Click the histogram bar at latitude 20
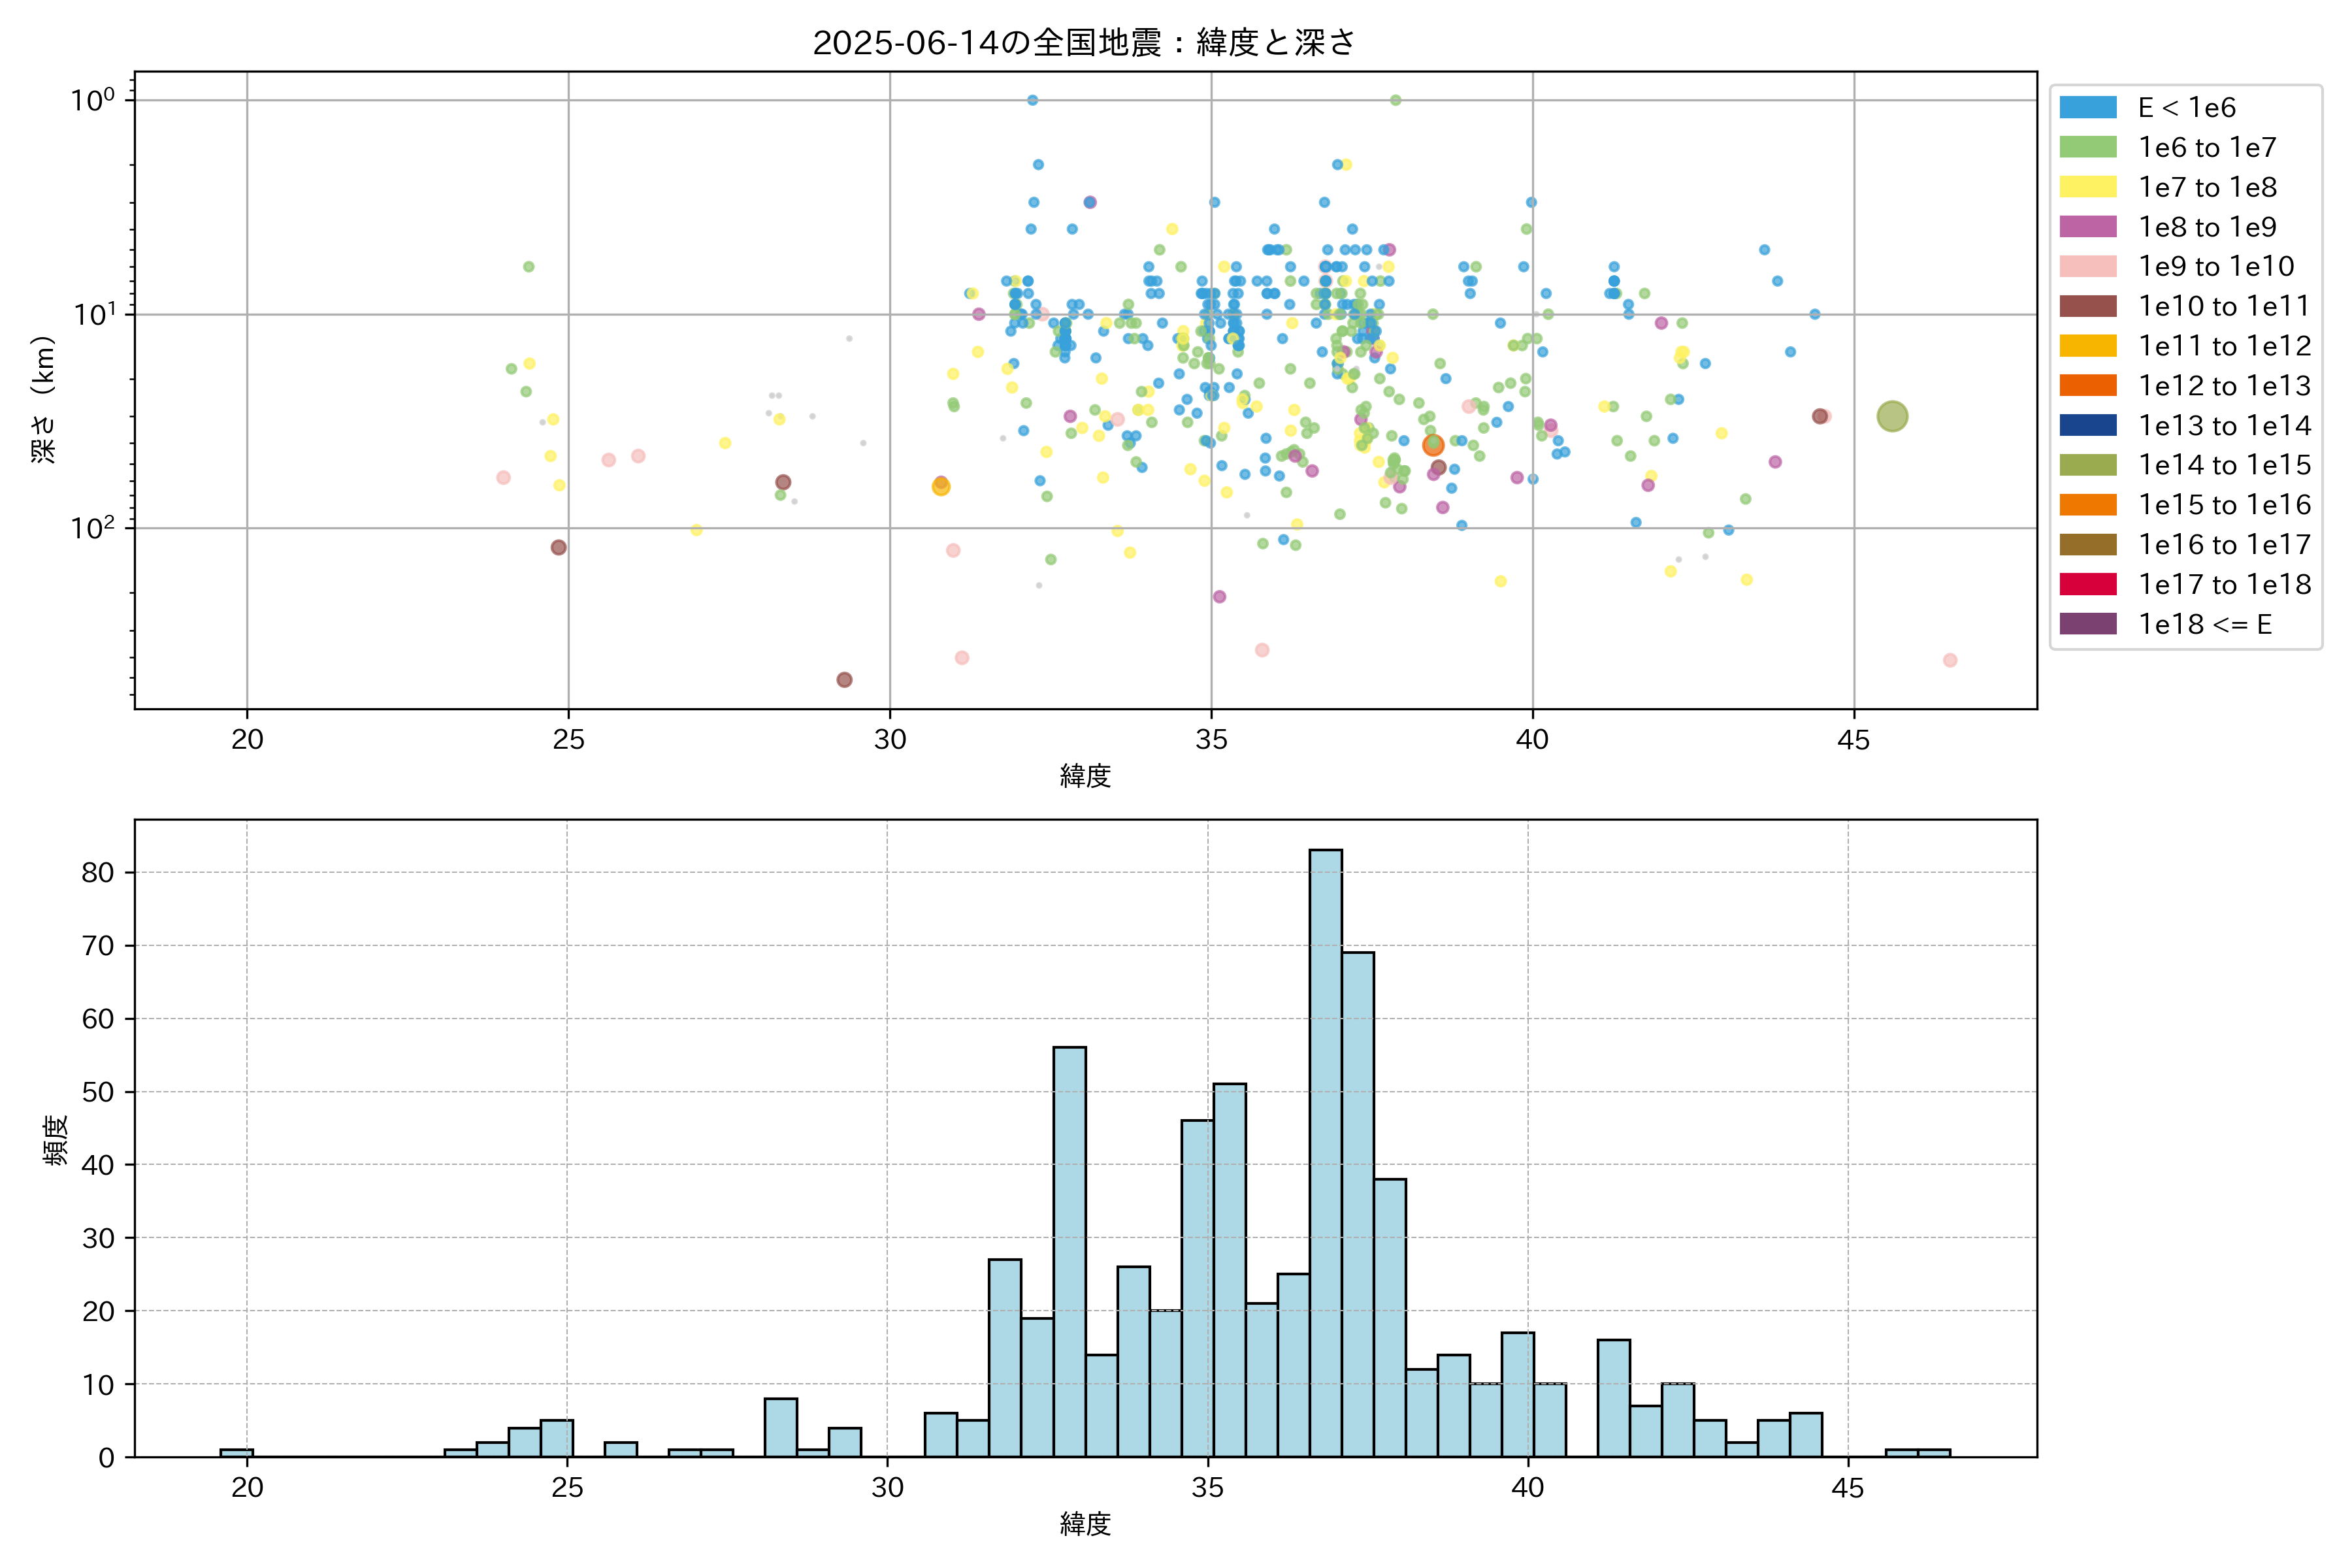 (237, 1453)
